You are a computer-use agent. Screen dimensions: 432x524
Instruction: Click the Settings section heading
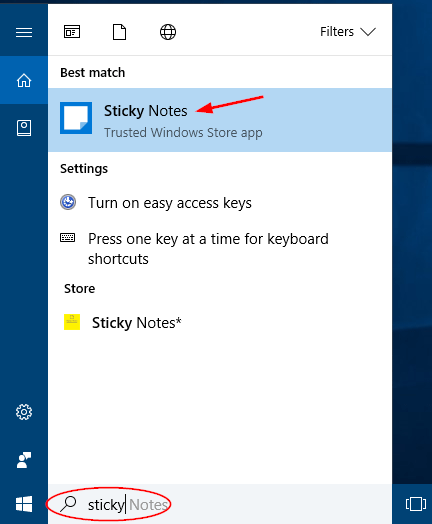[x=84, y=169]
